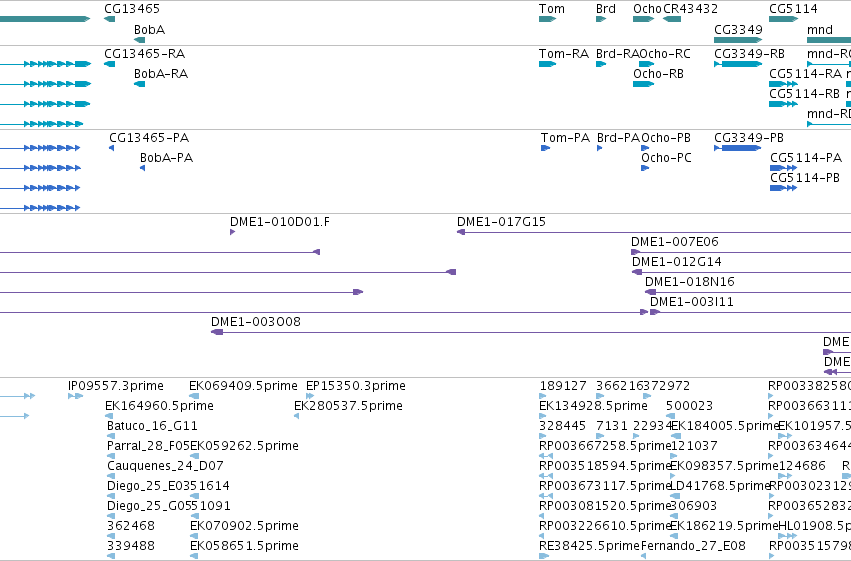Open transcript Tom-RA
This screenshot has width=851, height=561.
(x=548, y=64)
